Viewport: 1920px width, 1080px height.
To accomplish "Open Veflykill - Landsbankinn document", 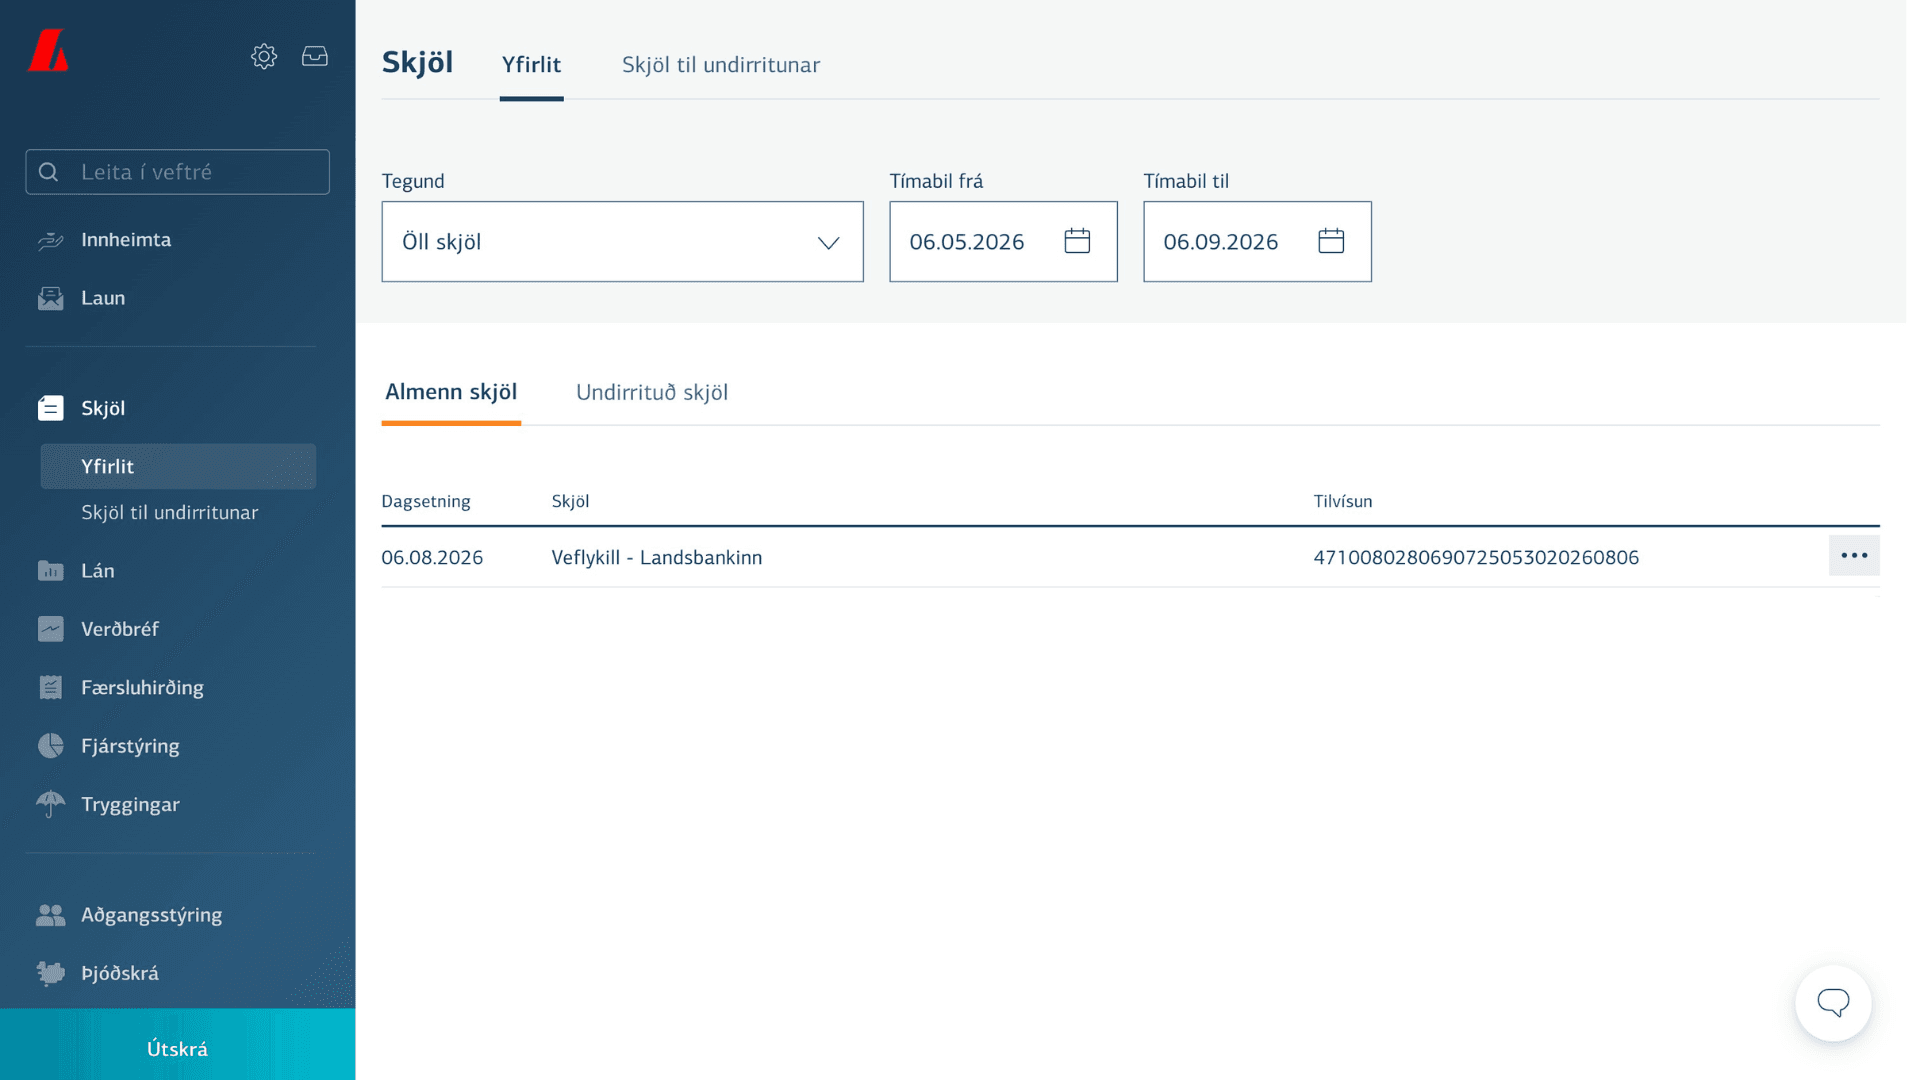I will click(657, 558).
